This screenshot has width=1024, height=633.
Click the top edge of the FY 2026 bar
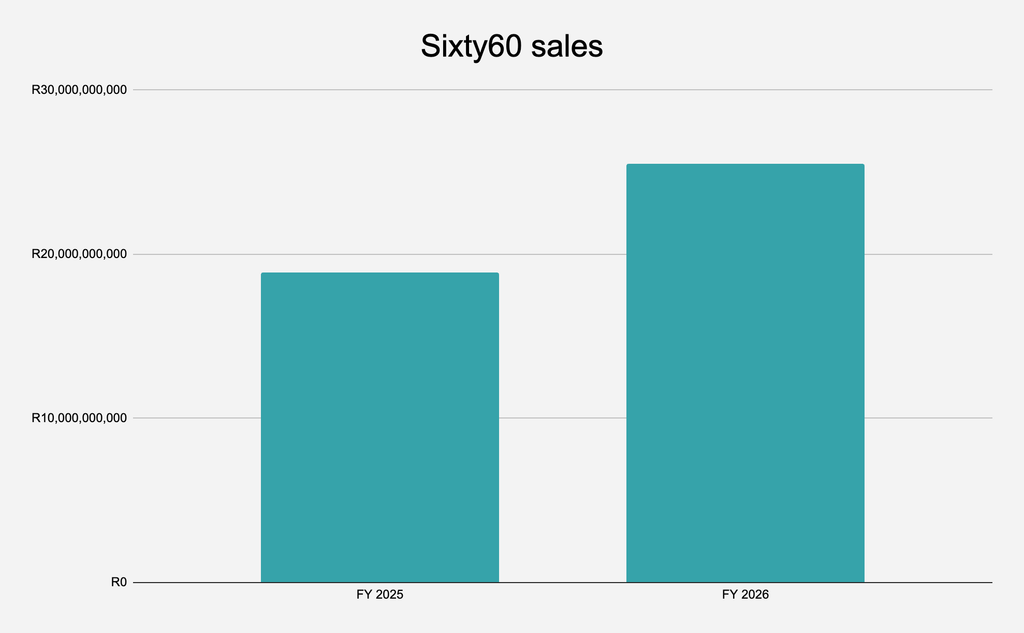[x=745, y=165]
